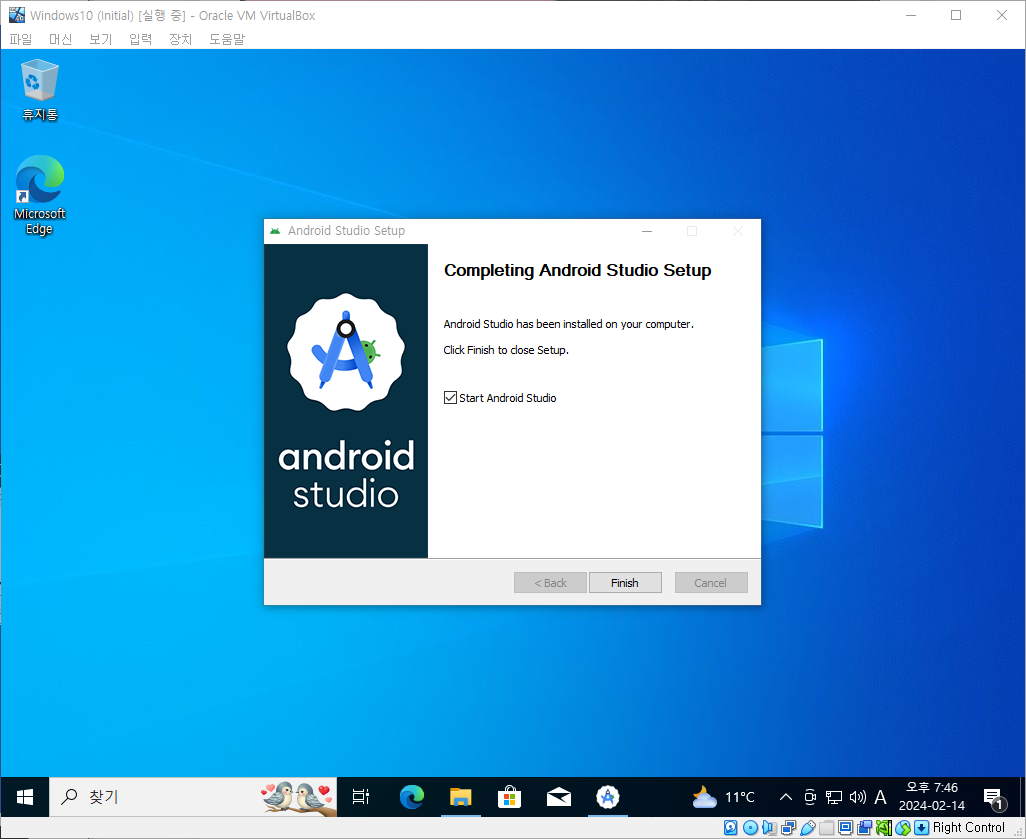Click the VirtualBox audio status icon

(x=770, y=828)
